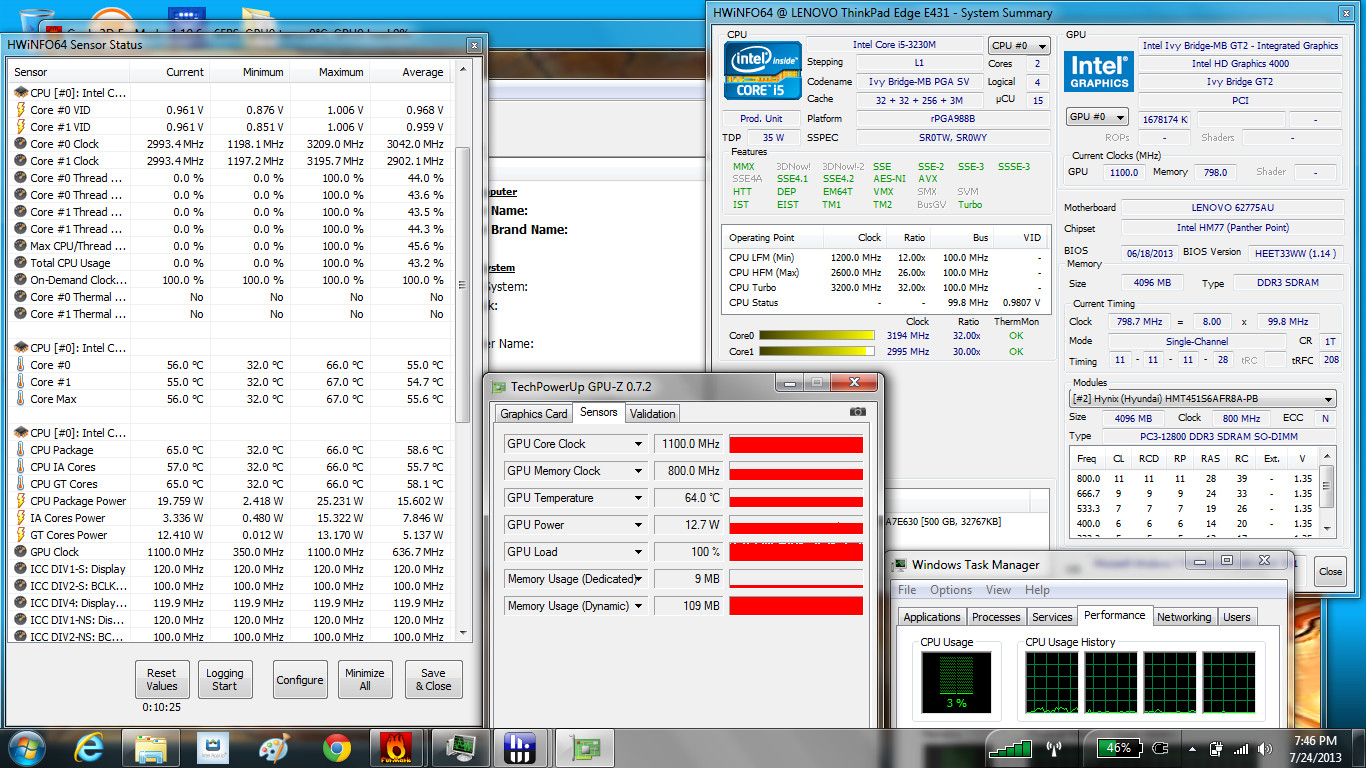Switch to GPU-Z graphics card taskbar icon

coord(583,748)
